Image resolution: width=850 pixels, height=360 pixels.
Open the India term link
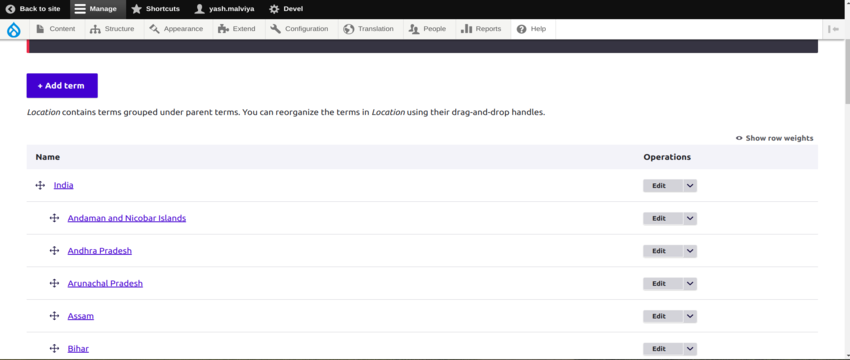(63, 185)
